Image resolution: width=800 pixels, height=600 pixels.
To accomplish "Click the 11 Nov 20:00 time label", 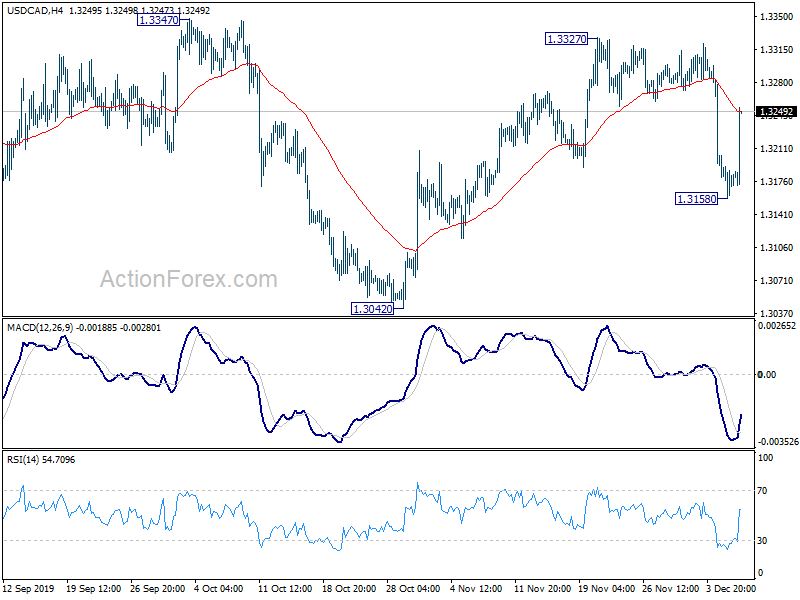I will click(x=542, y=589).
